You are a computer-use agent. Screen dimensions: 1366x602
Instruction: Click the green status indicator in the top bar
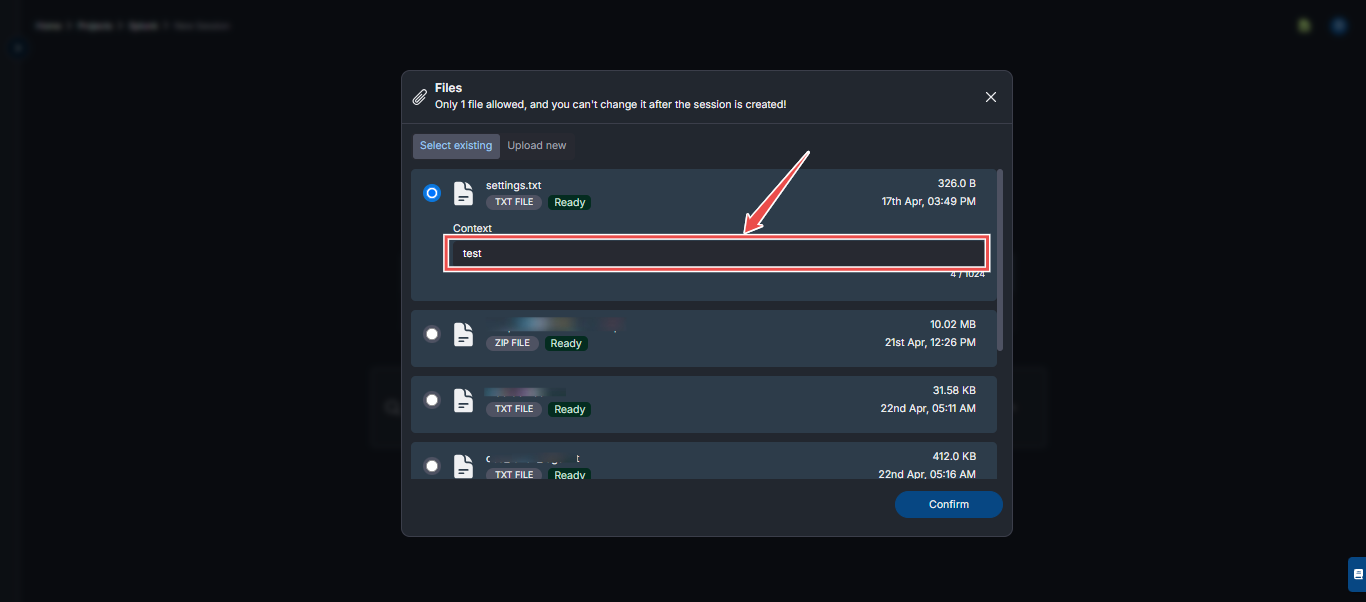click(x=1304, y=25)
